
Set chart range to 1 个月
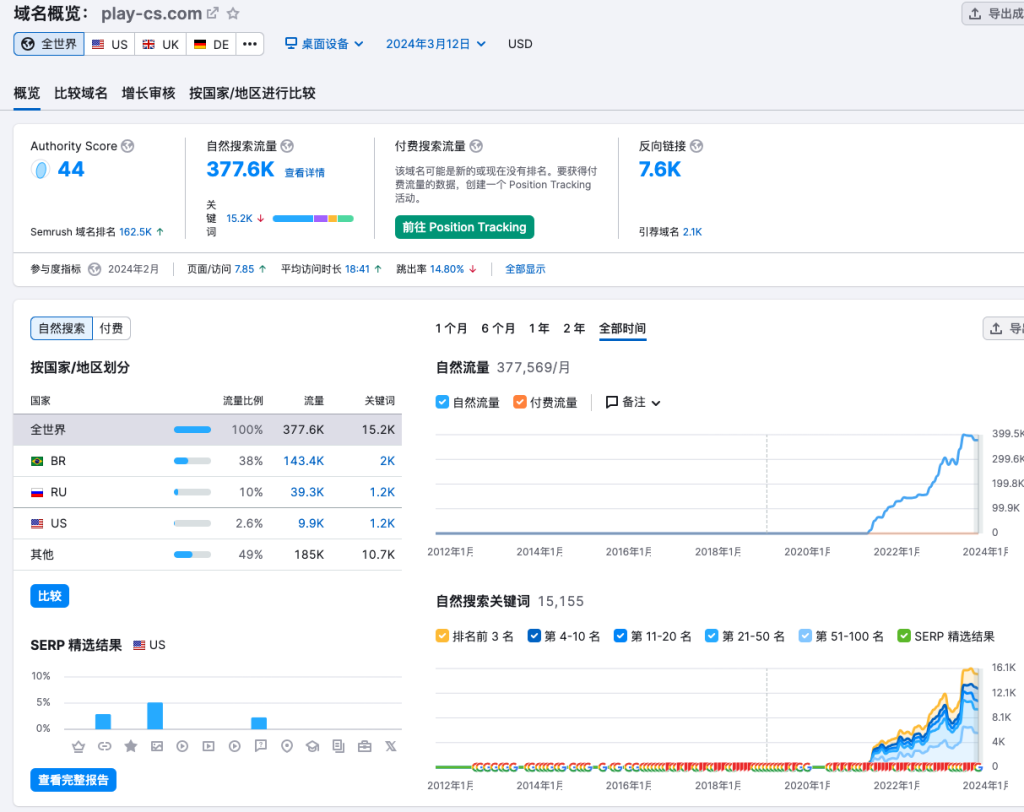[x=451, y=328]
